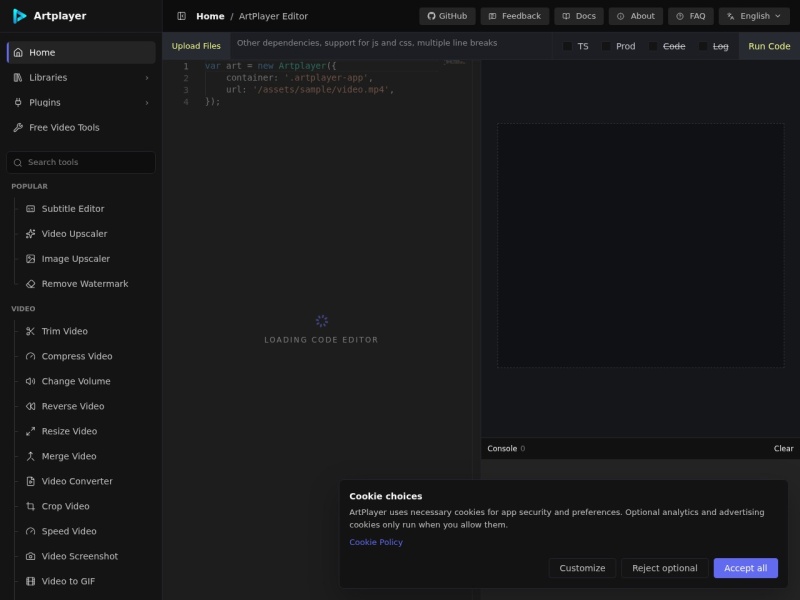
Task: Expand the Libraries submenu chevron
Action: (x=147, y=78)
